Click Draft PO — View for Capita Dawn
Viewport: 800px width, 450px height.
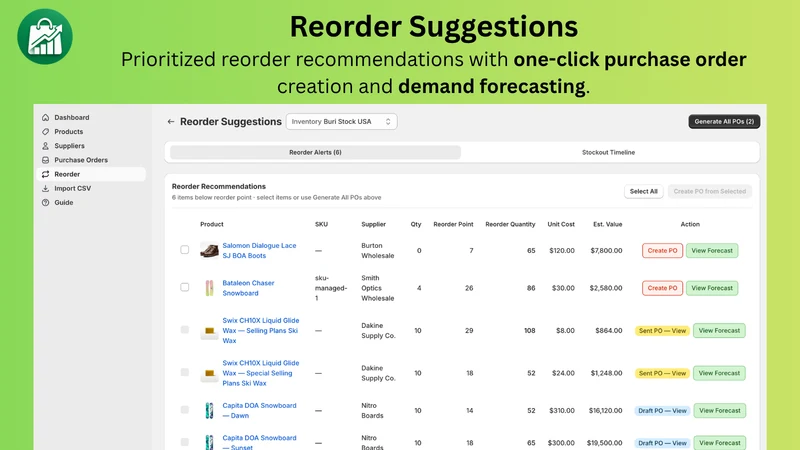click(x=662, y=411)
